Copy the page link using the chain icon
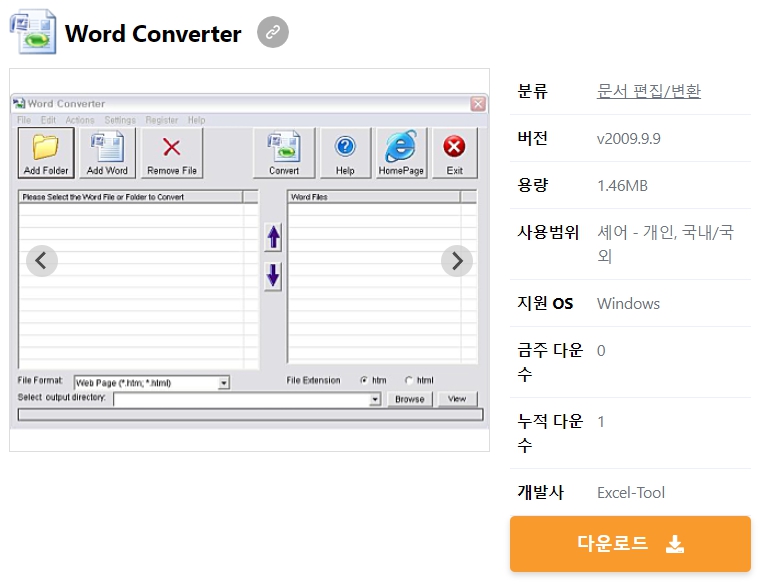This screenshot has width=759, height=584. point(273,32)
